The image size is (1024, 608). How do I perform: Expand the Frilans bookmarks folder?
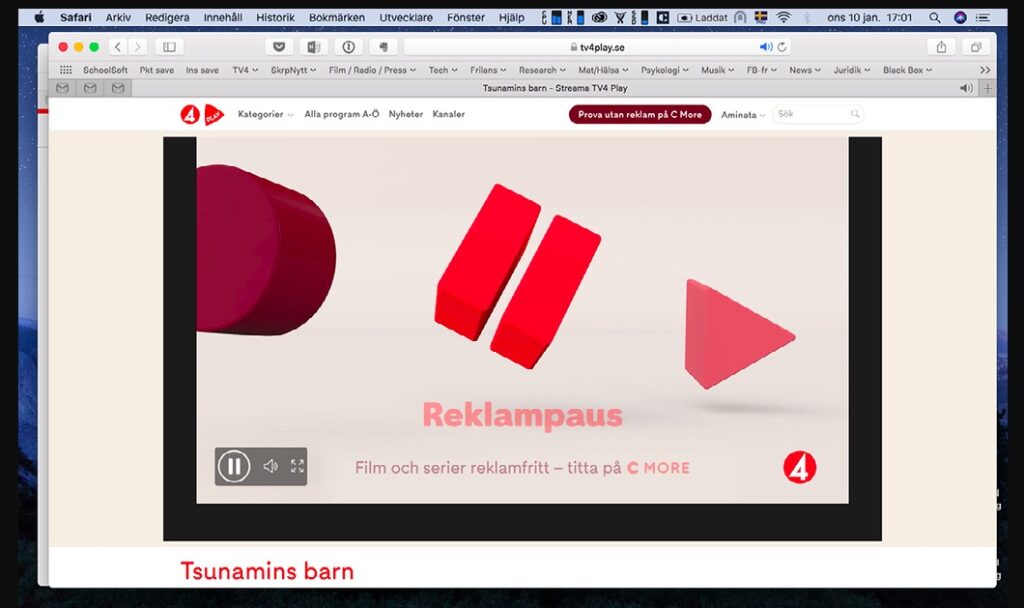[x=488, y=70]
